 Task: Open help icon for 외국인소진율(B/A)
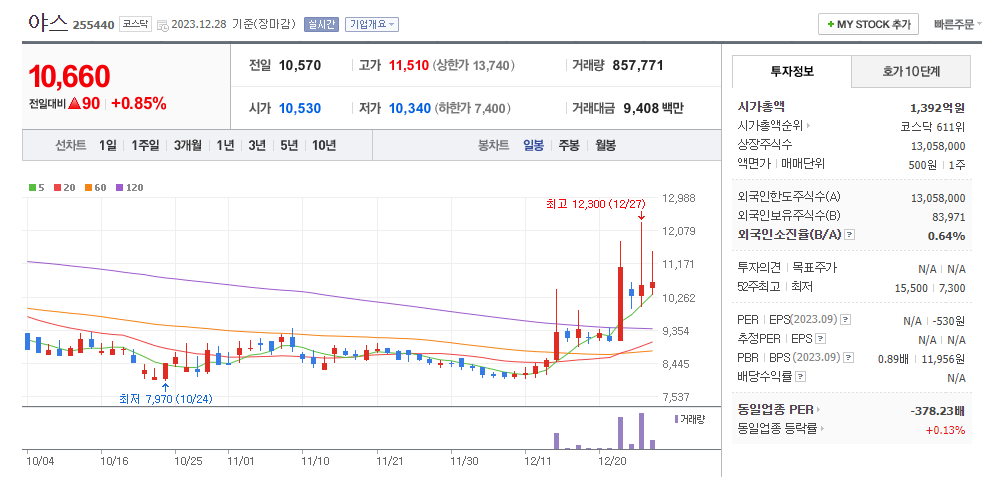850,235
